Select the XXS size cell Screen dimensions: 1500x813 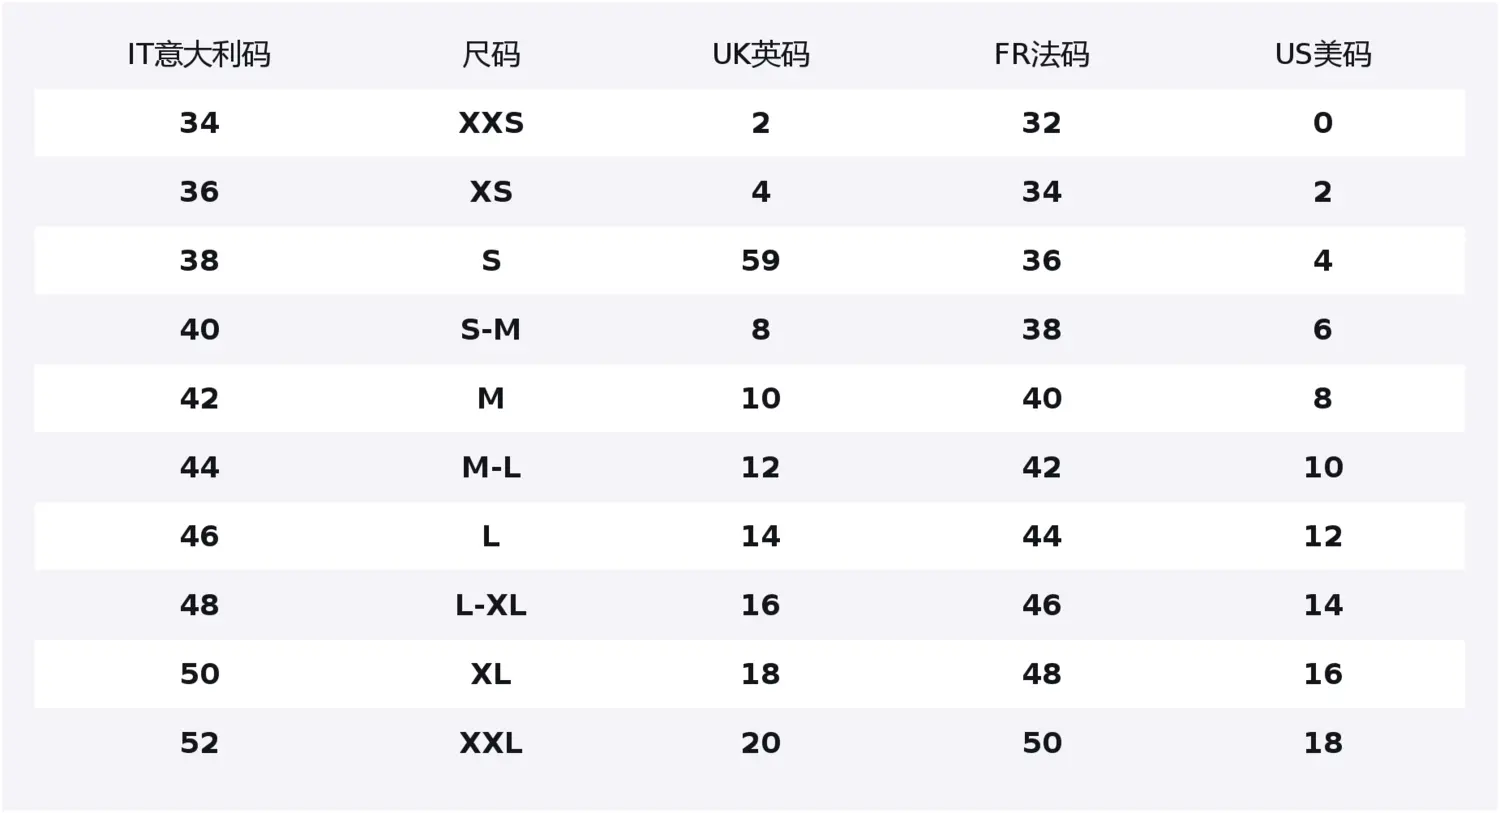491,123
